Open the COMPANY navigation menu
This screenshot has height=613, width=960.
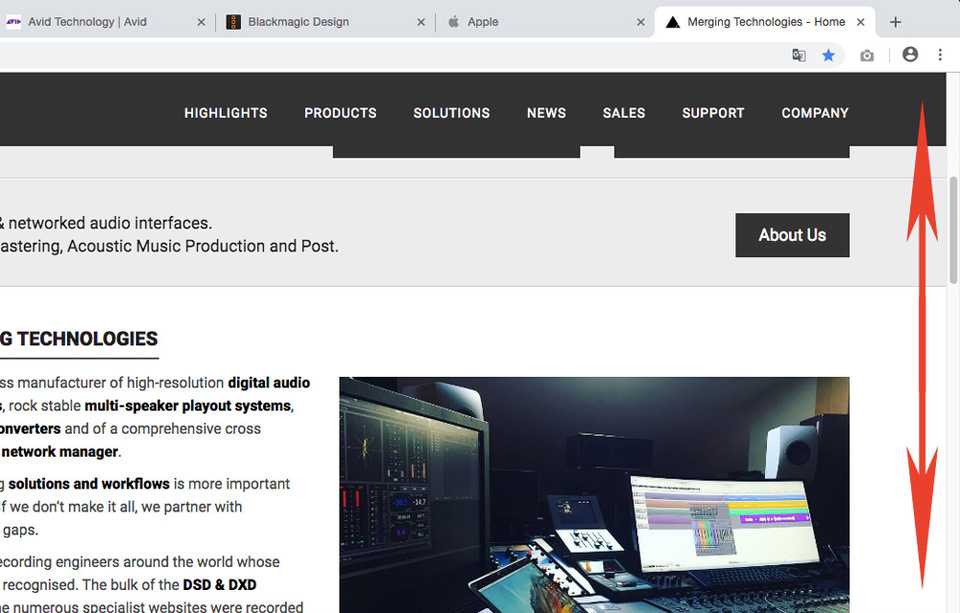click(x=815, y=113)
